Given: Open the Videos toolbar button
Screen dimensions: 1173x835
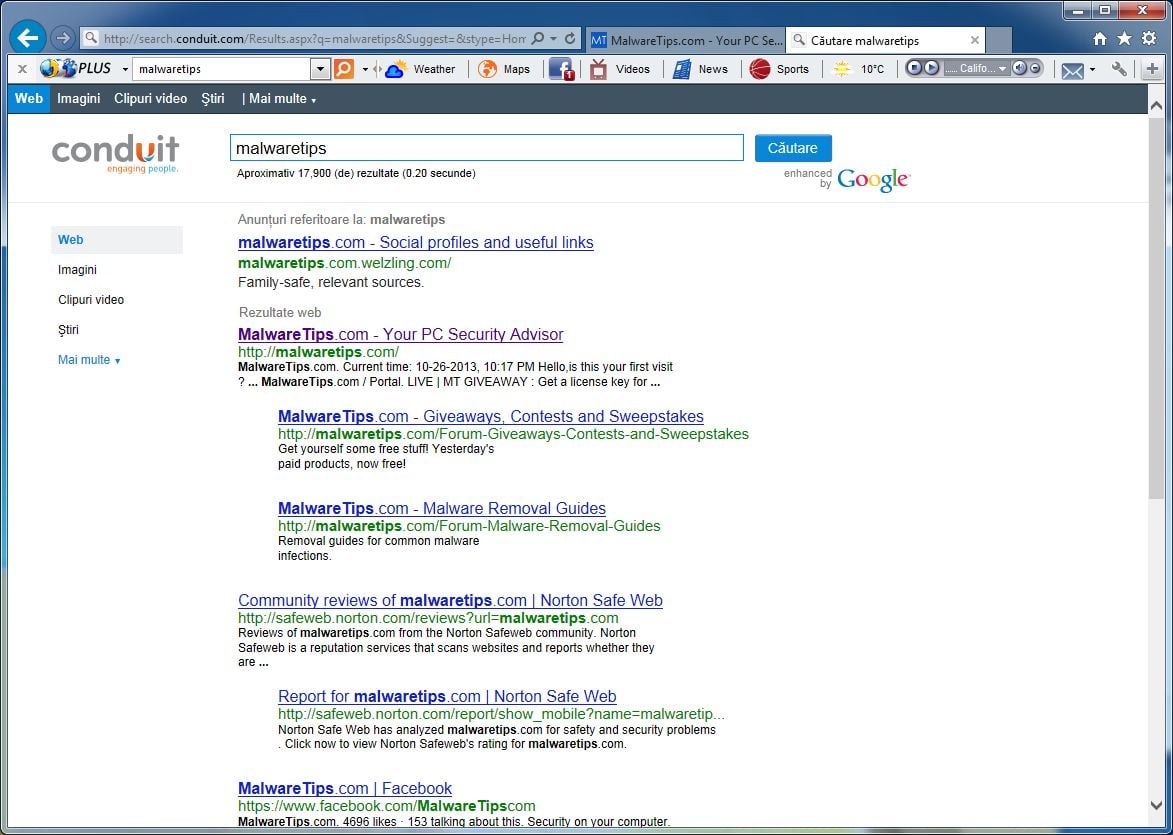Looking at the screenshot, I should [620, 69].
